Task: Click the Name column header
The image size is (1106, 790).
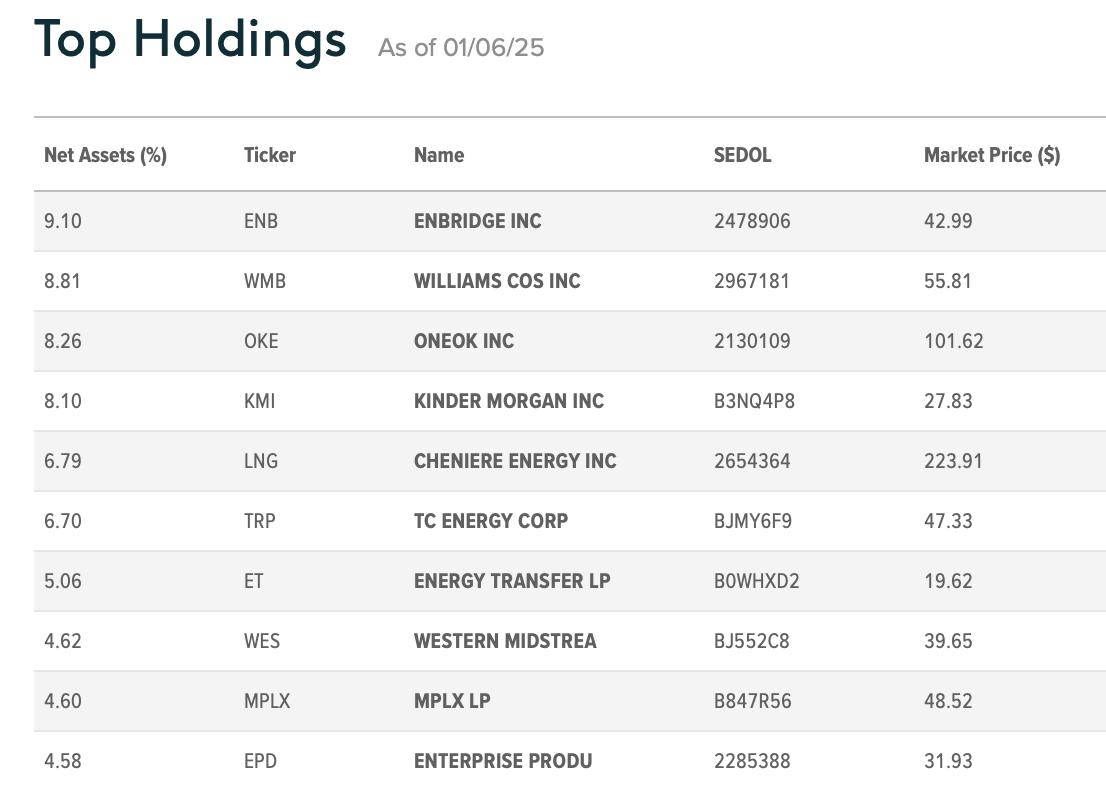Action: tap(439, 155)
